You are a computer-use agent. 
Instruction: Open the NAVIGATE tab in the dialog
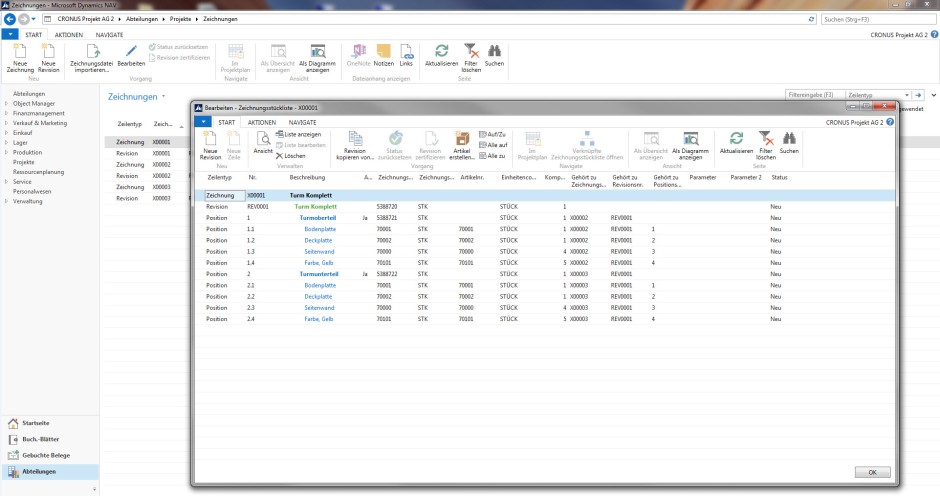[x=289, y=121]
